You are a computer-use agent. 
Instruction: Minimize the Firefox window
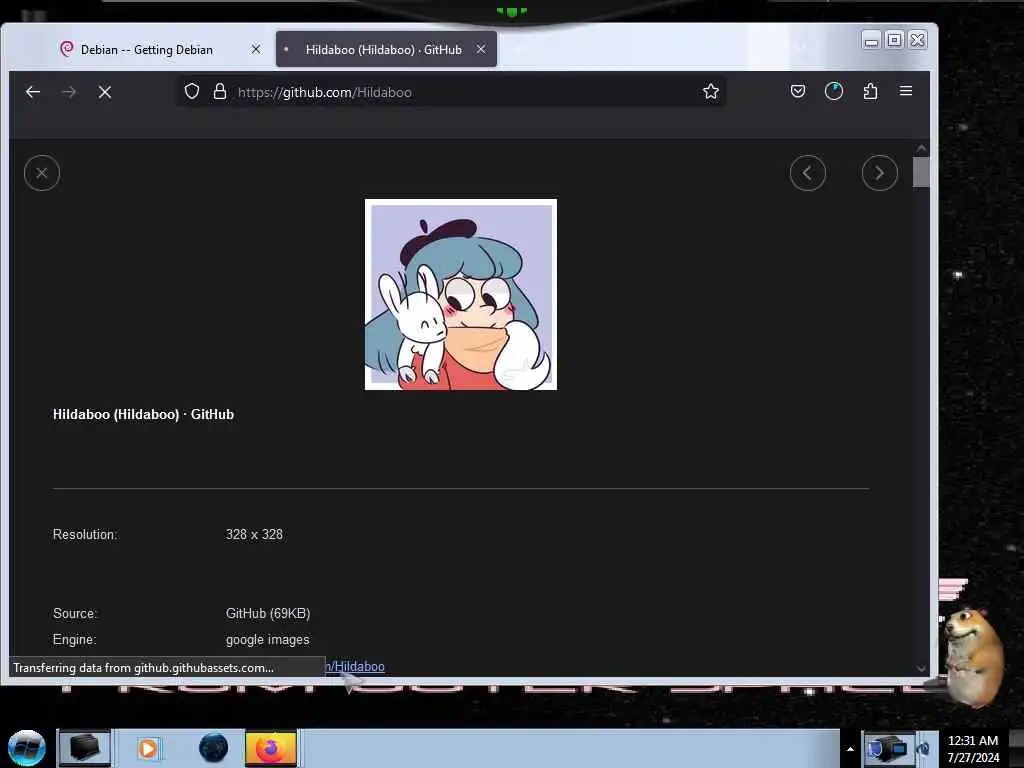[x=871, y=40]
